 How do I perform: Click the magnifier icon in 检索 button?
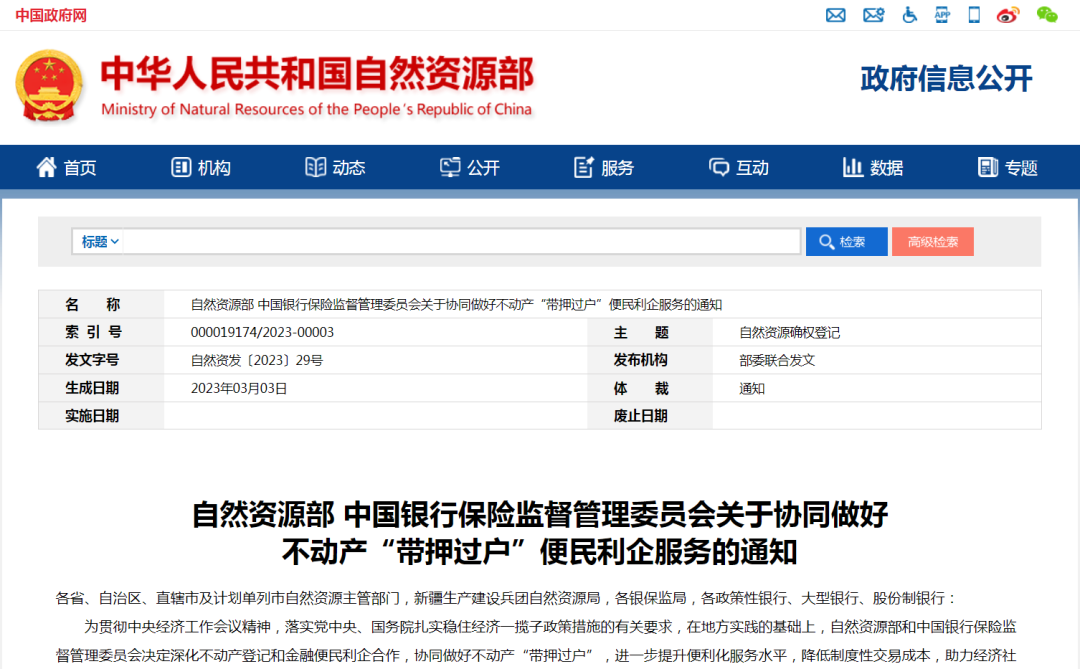pos(827,242)
